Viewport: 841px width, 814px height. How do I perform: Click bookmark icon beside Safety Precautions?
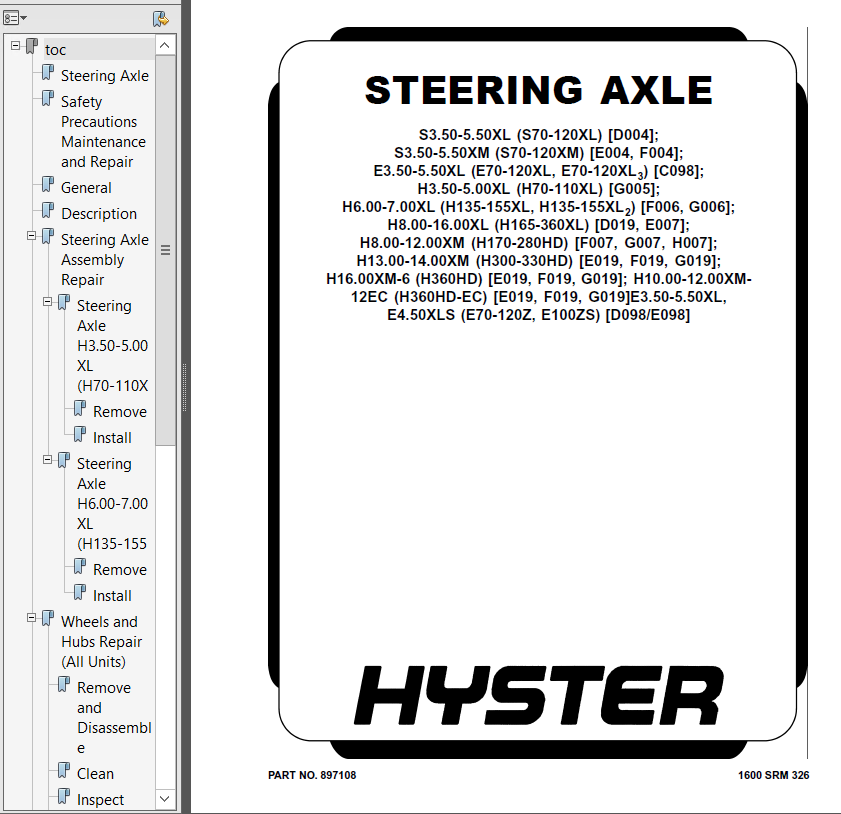click(48, 98)
